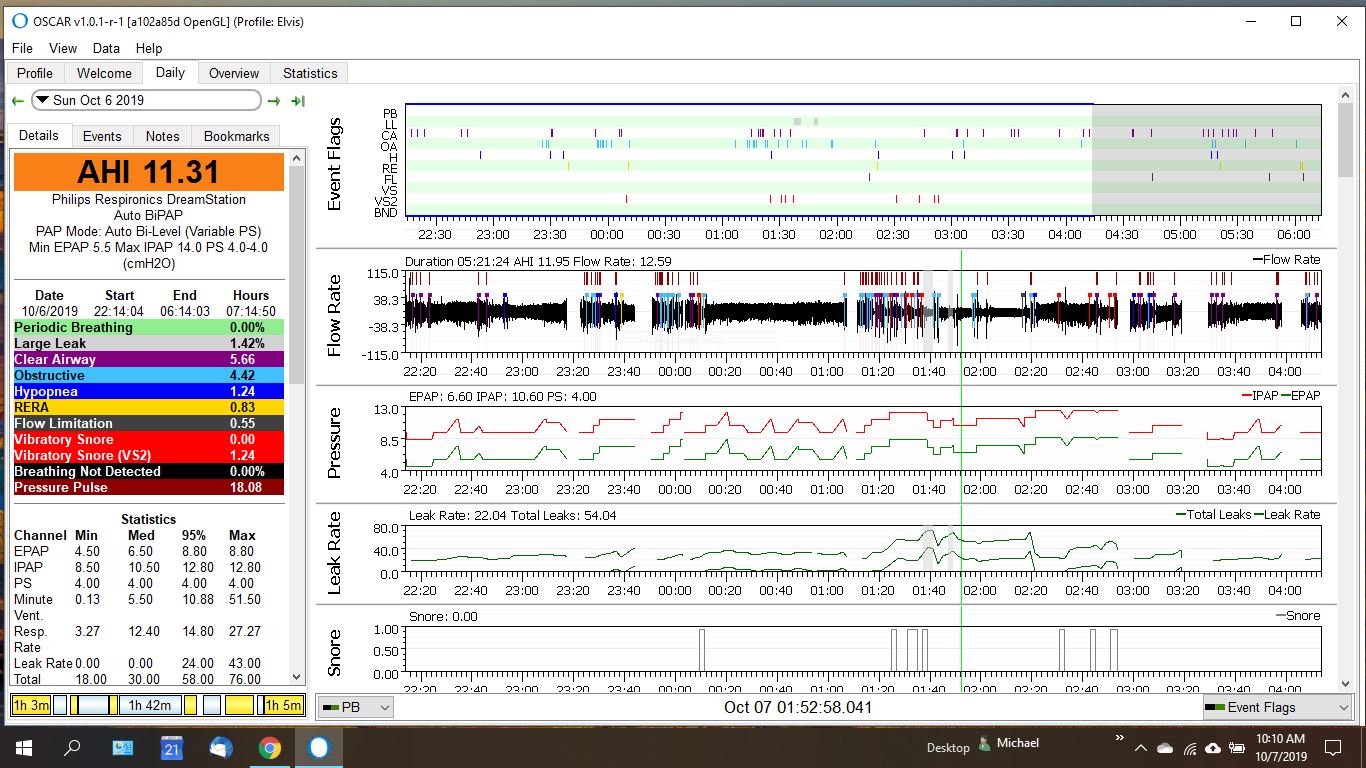Open the PB graph selector dropdown

356,707
